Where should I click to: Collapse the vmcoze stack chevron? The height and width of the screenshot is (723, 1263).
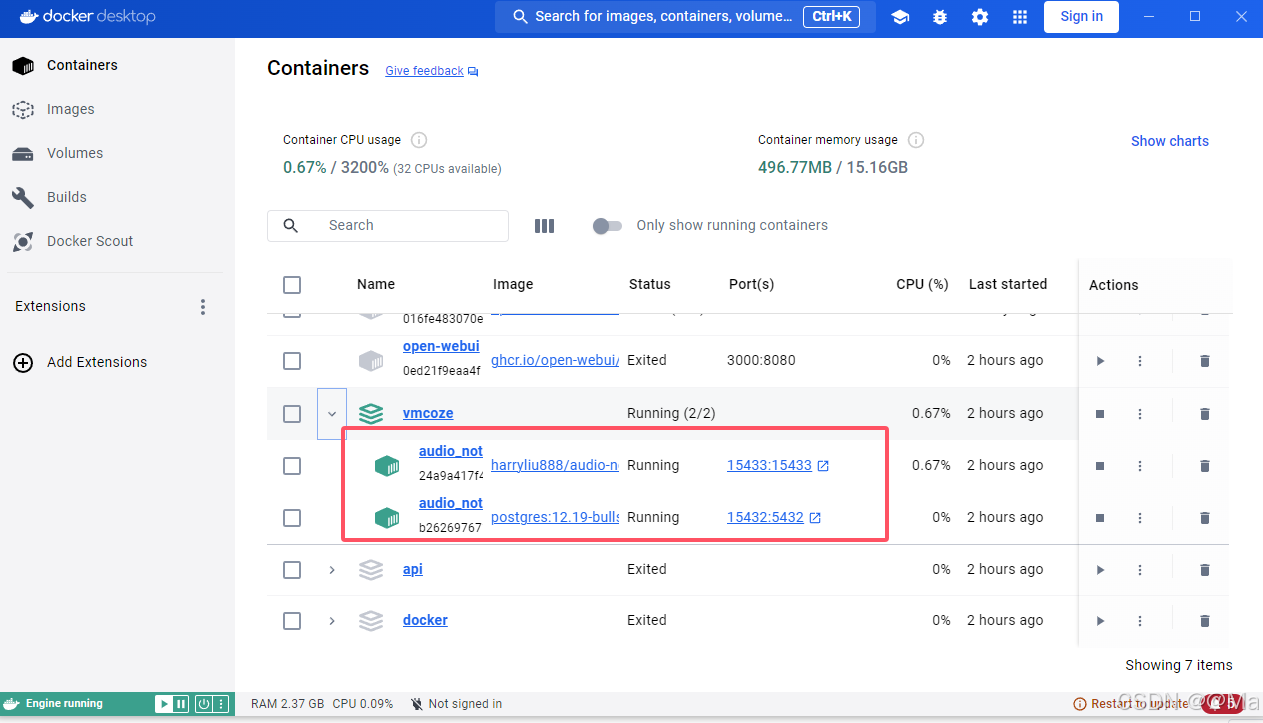[x=332, y=414]
